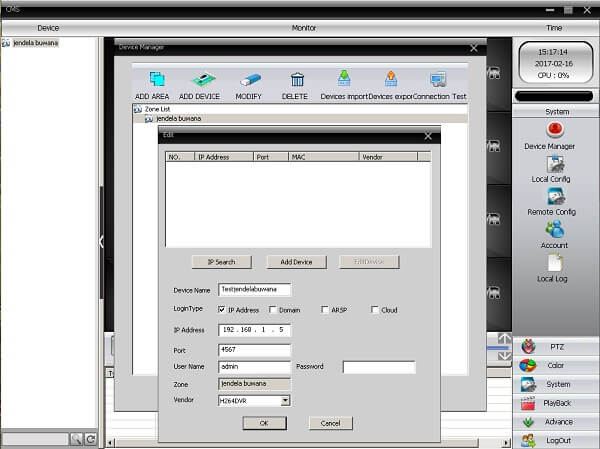The height and width of the screenshot is (449, 600).
Task: Open the Account settings icon
Action: [555, 230]
